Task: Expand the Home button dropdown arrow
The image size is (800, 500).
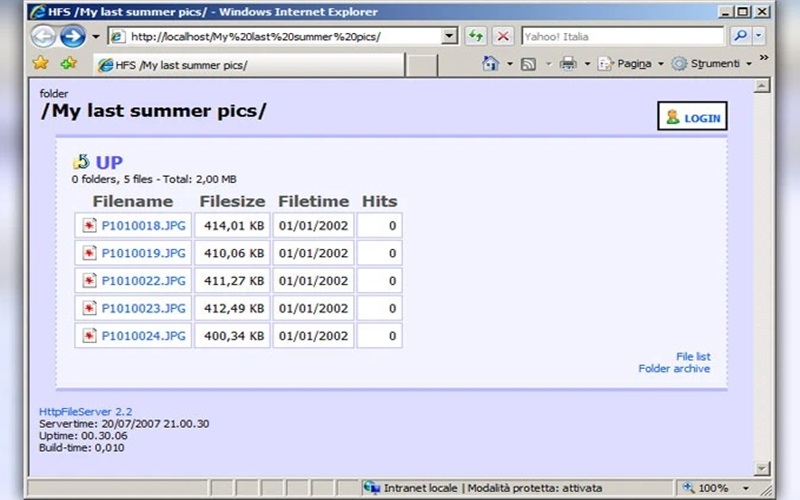Action: pos(509,64)
